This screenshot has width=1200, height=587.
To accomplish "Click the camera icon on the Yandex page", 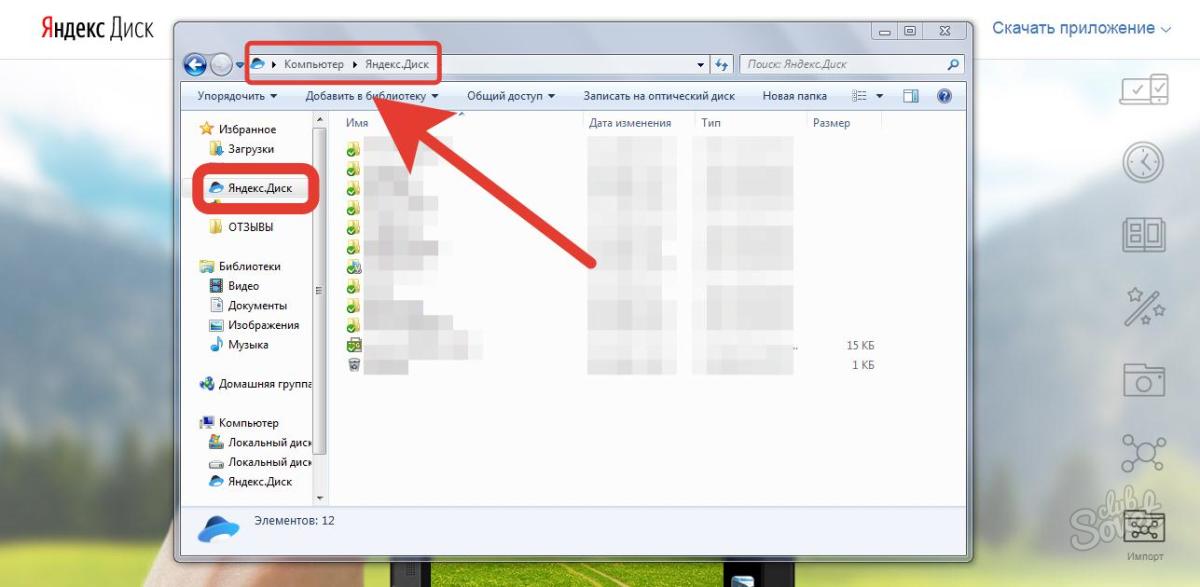I will (1143, 380).
